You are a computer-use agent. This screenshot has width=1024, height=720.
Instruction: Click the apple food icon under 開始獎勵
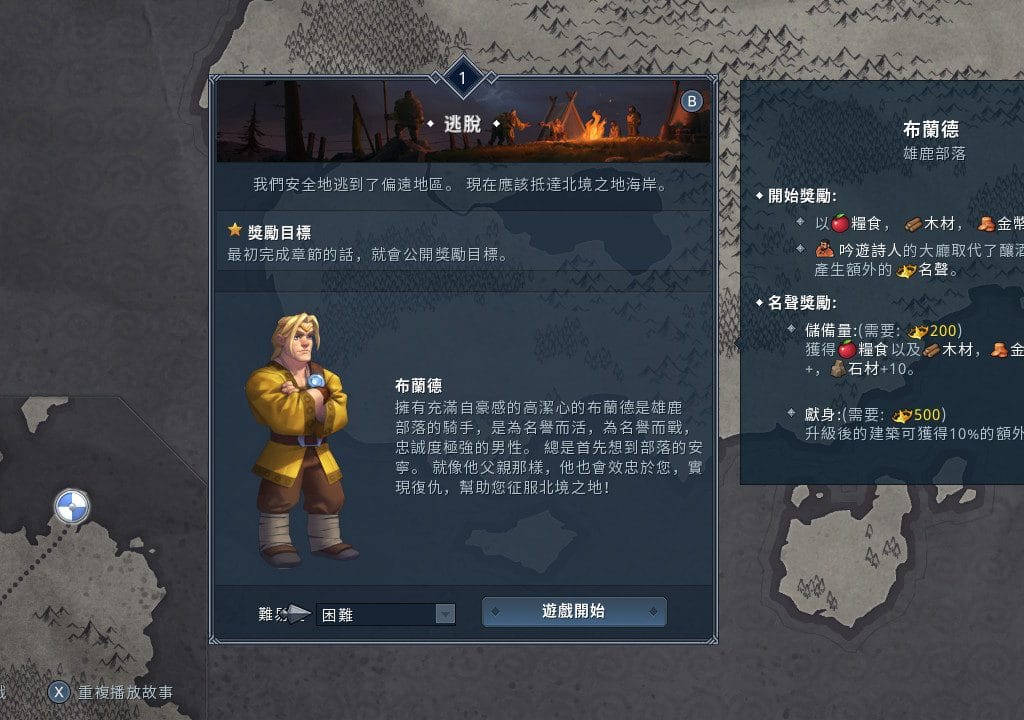(840, 223)
